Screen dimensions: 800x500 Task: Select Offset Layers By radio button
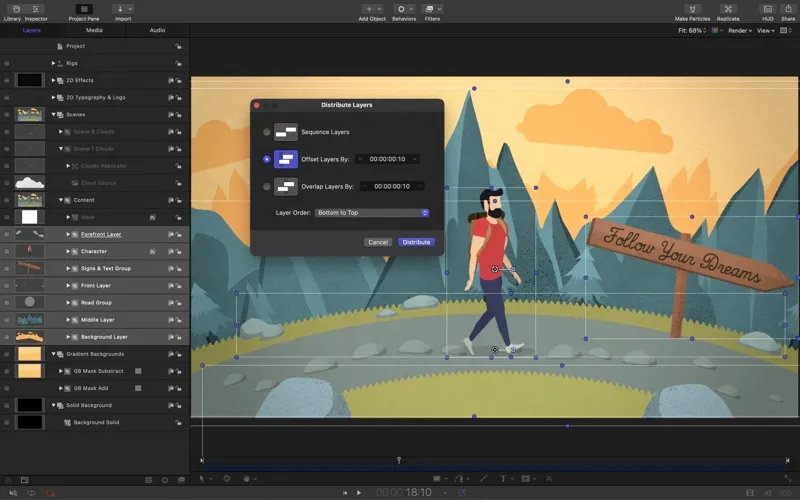pyautogui.click(x=266, y=159)
